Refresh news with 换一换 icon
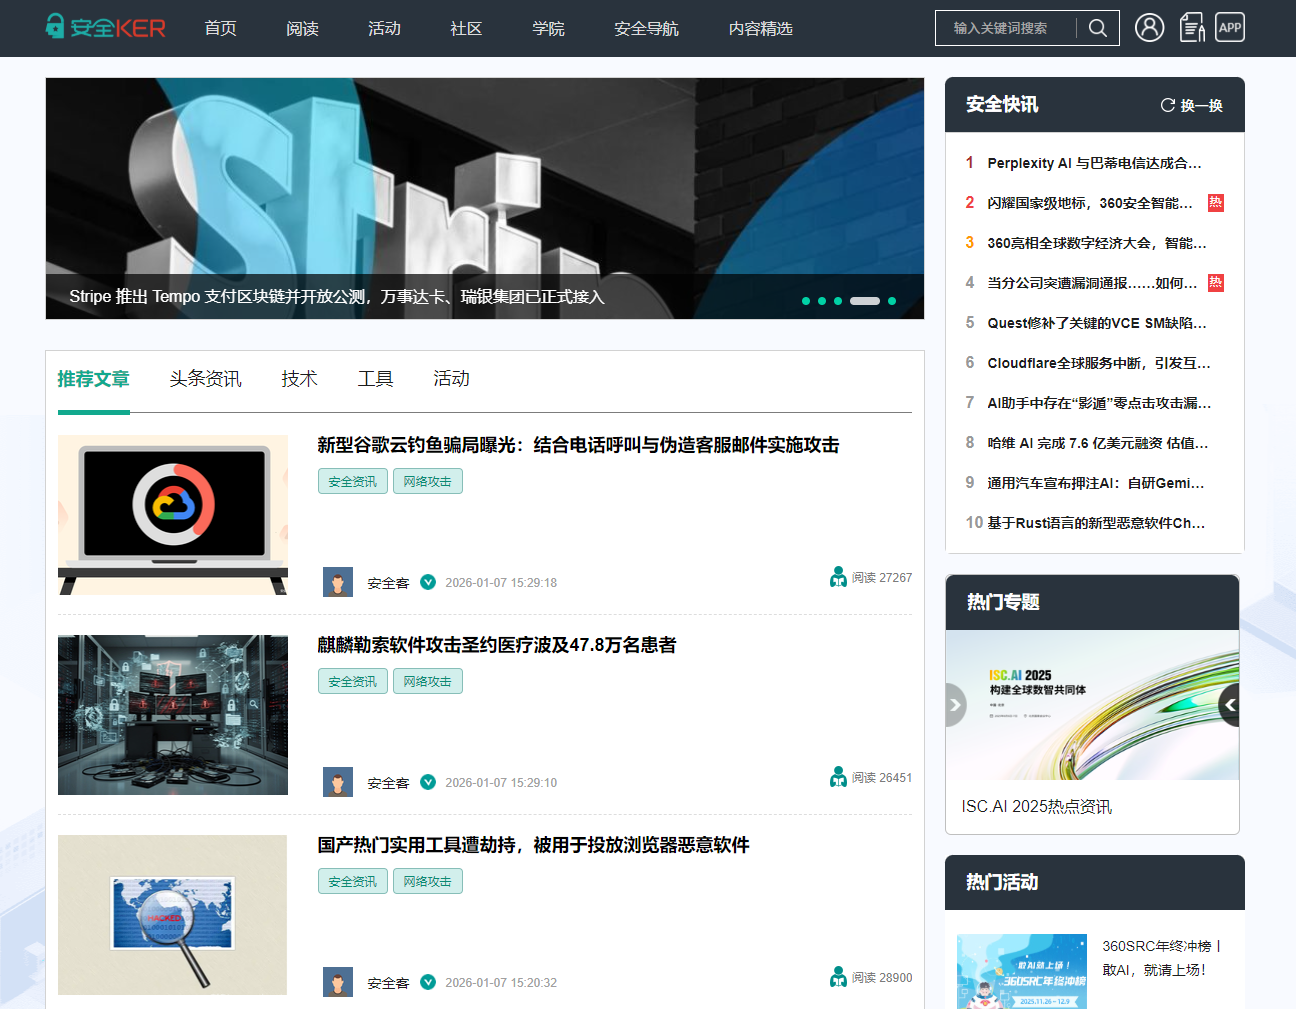The image size is (1296, 1009). (x=1191, y=105)
